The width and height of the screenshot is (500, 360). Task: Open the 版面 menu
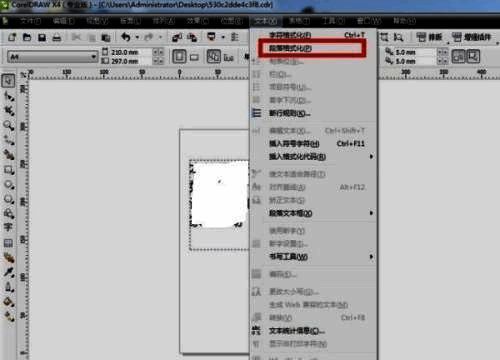[130, 21]
